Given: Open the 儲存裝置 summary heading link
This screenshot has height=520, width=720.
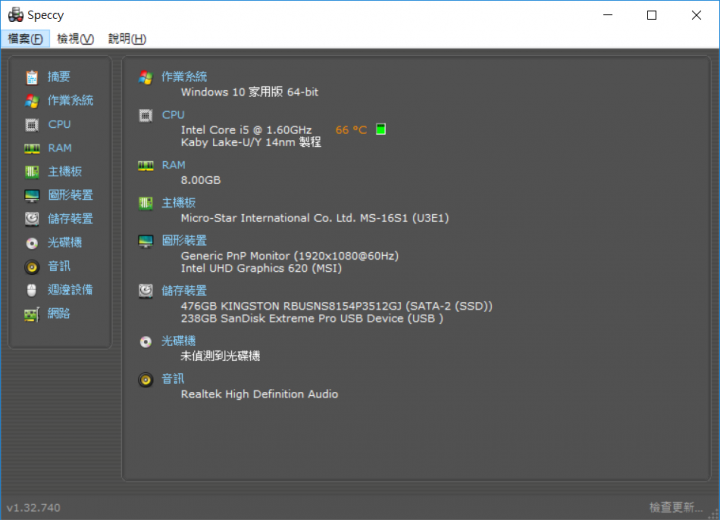Looking at the screenshot, I should (x=184, y=291).
